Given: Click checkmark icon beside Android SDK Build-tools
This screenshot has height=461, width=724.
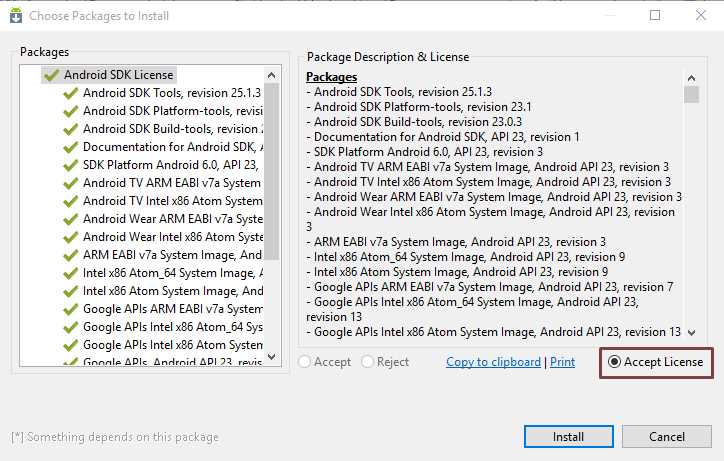Looking at the screenshot, I should (x=70, y=129).
